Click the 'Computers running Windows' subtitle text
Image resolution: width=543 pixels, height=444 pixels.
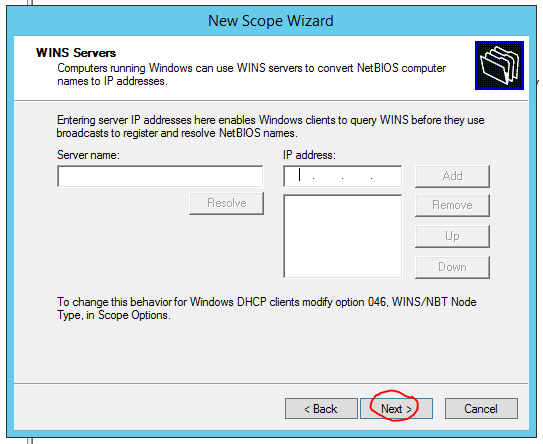251,74
